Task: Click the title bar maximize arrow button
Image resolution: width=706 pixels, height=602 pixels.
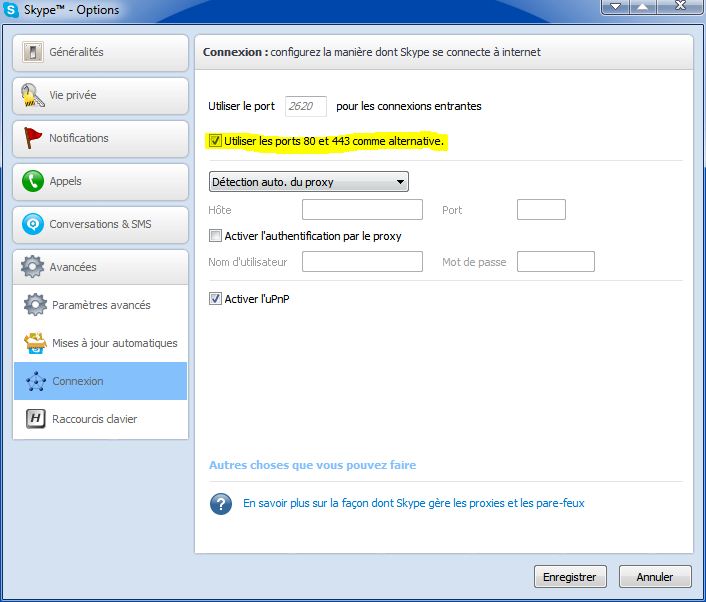Action: [643, 6]
